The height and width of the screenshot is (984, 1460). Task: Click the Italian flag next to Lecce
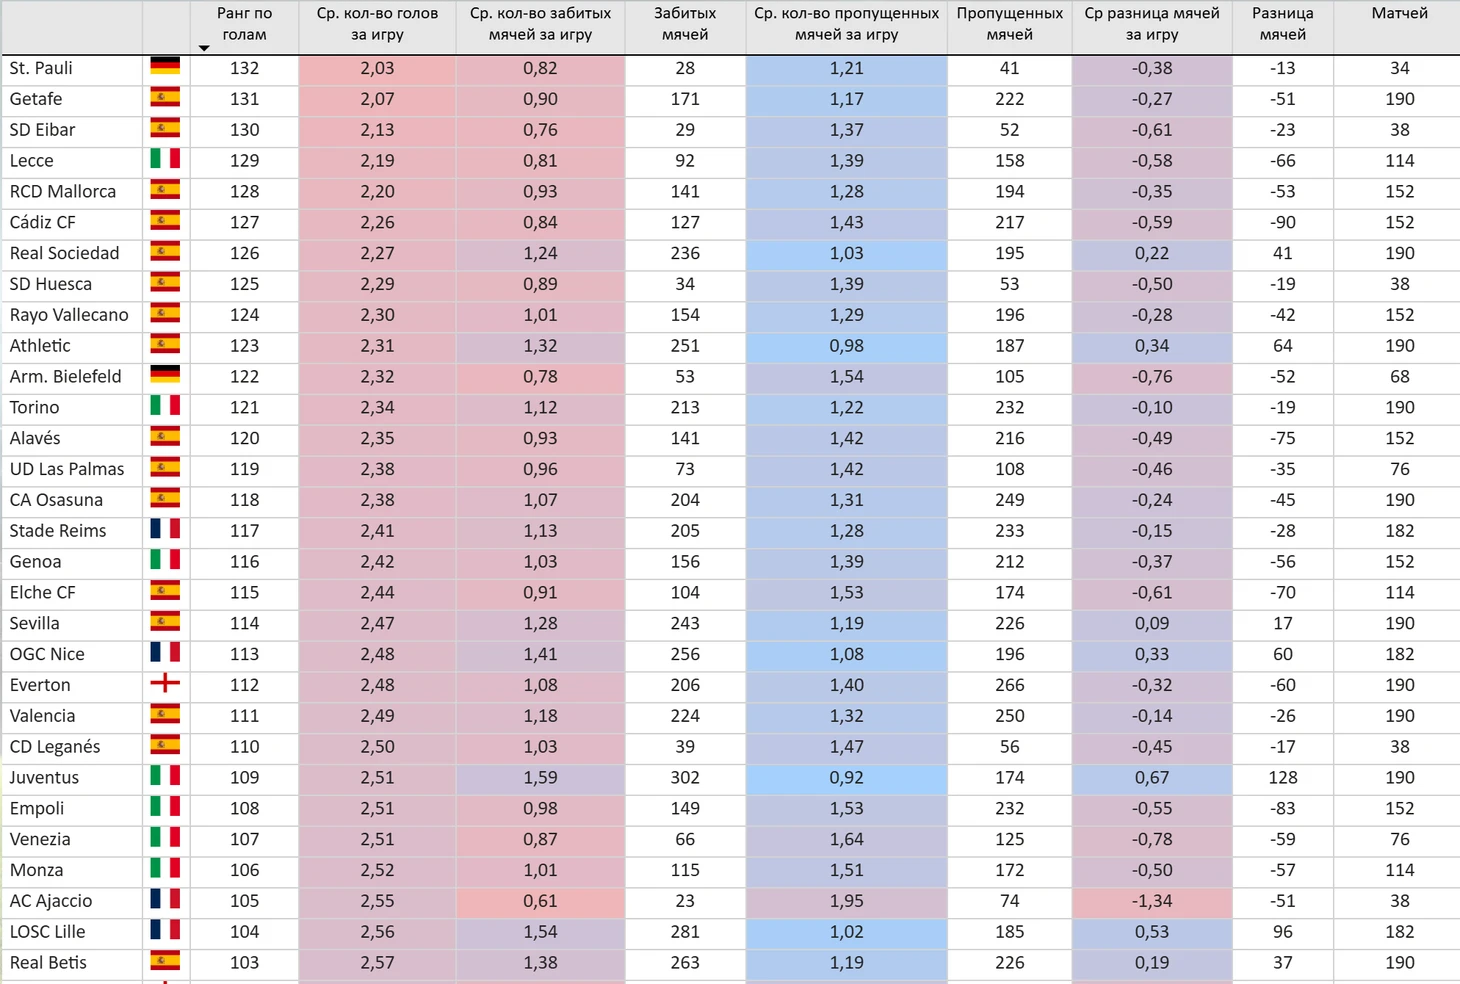(x=165, y=159)
